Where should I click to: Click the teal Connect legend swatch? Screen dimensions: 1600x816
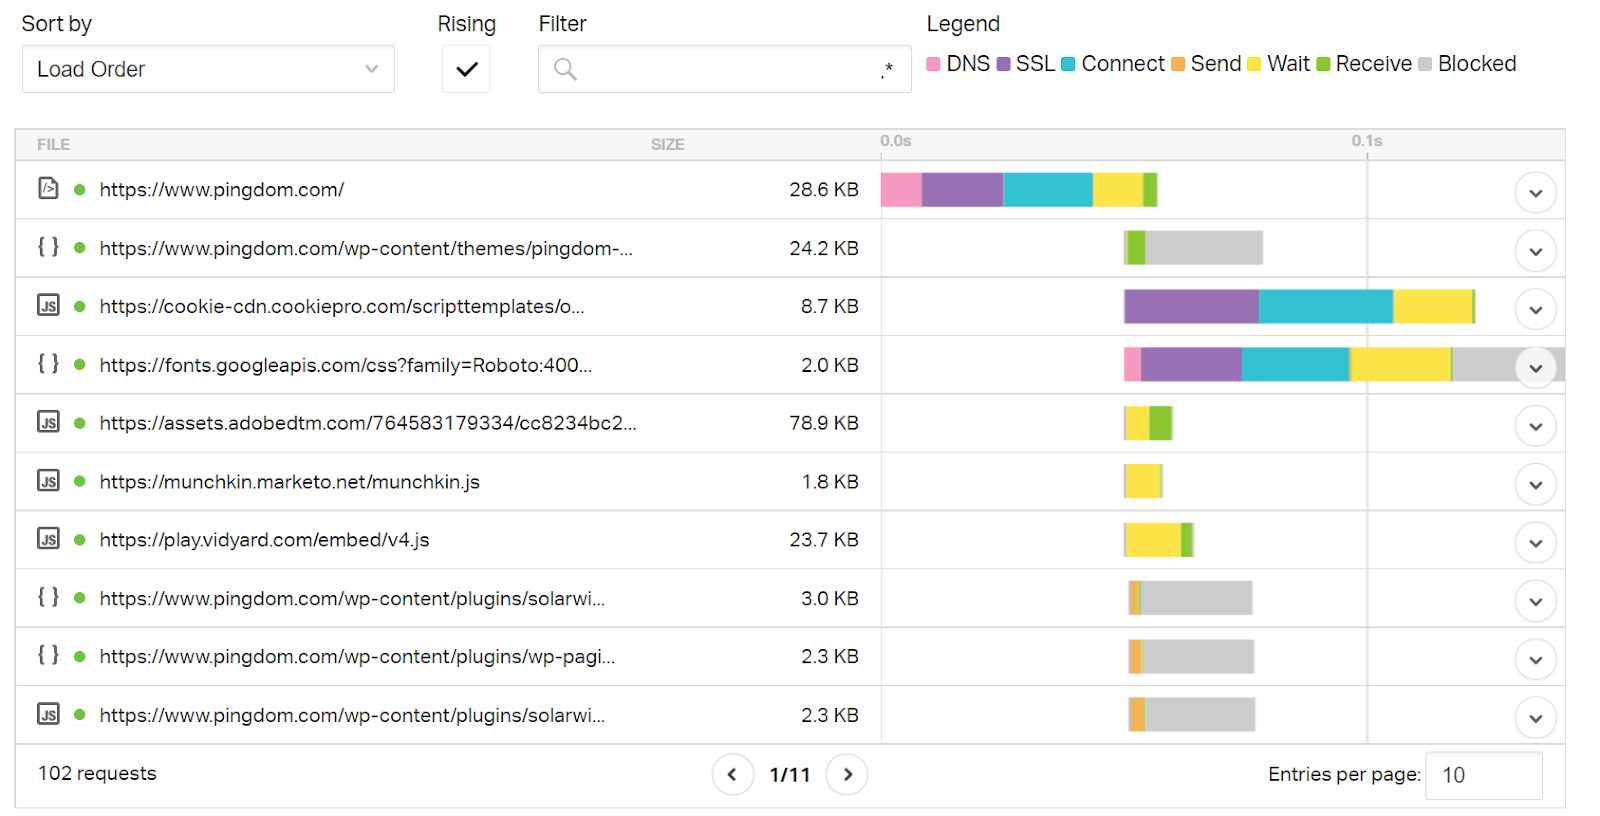pyautogui.click(x=1068, y=64)
